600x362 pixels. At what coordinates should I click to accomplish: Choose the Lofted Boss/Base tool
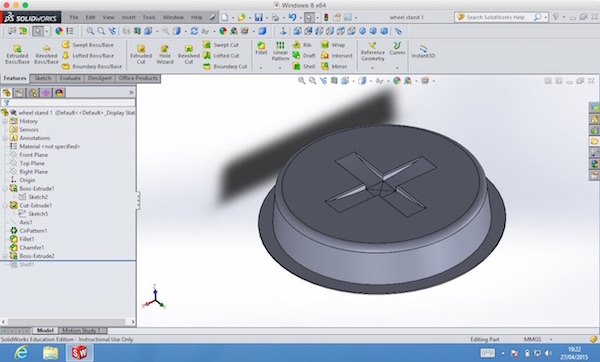click(x=88, y=55)
